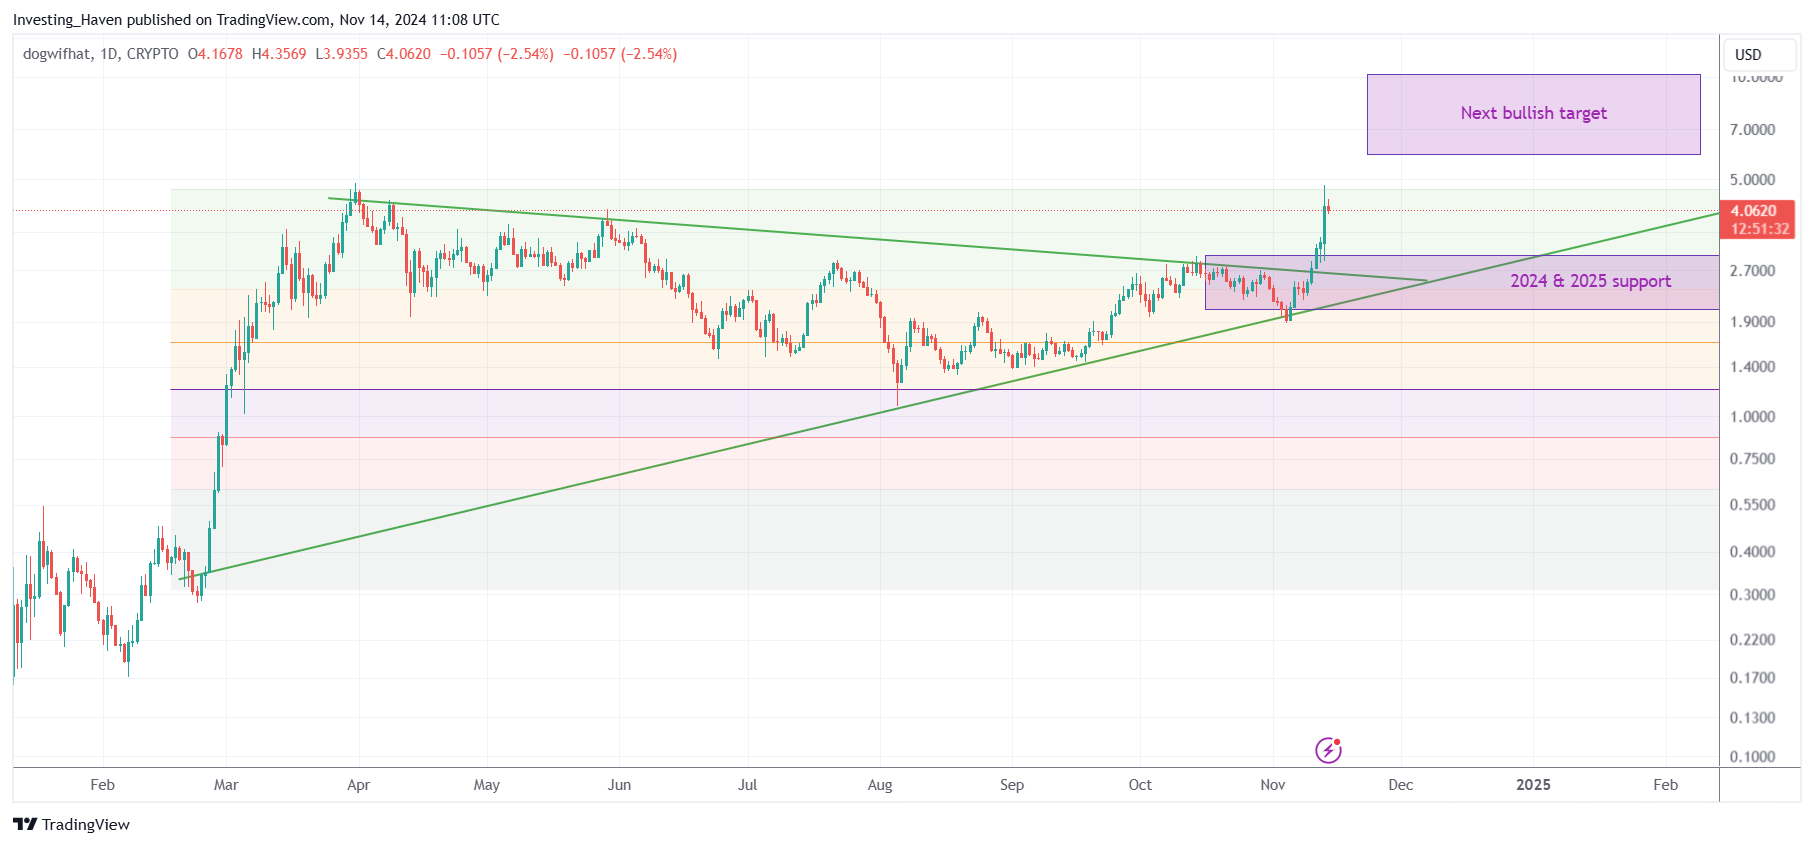This screenshot has width=1814, height=846.
Task: Click the low value L3.9355
Action: tap(341, 54)
